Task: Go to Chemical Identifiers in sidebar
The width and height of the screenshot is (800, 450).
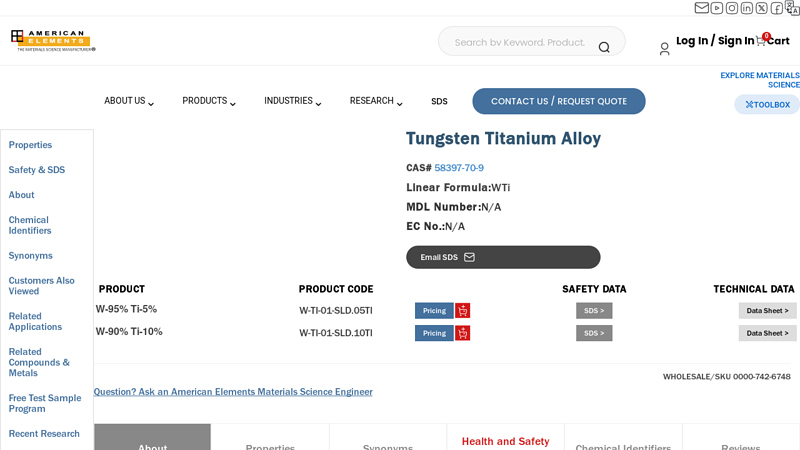Action: pos(30,225)
